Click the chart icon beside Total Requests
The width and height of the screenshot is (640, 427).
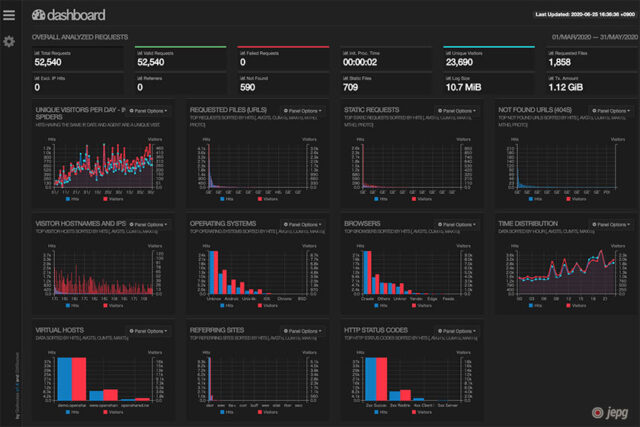(x=36, y=50)
